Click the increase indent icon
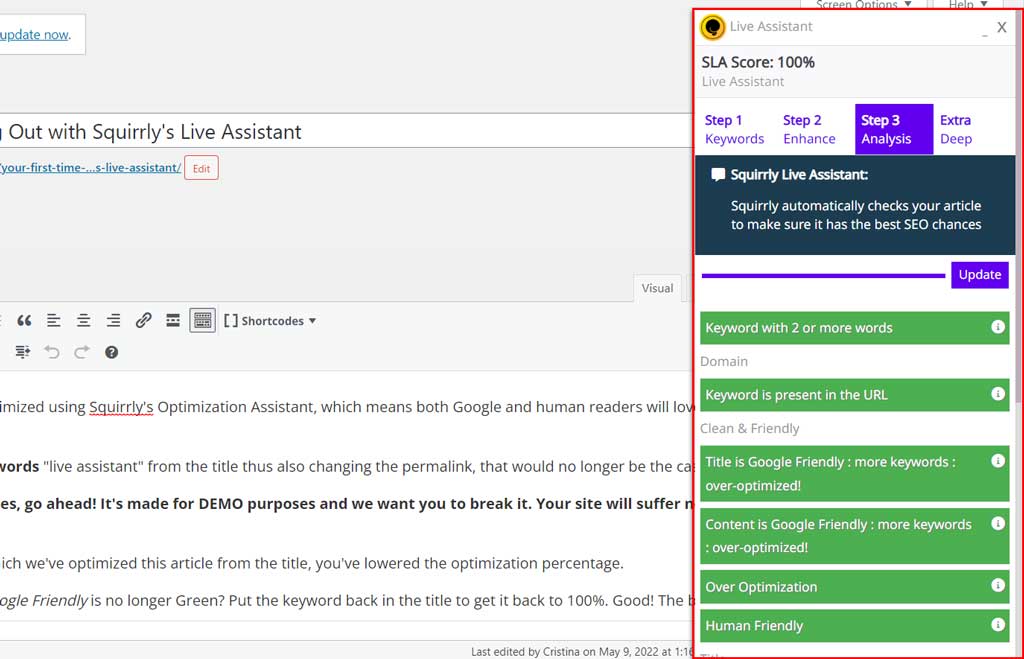 tap(23, 352)
